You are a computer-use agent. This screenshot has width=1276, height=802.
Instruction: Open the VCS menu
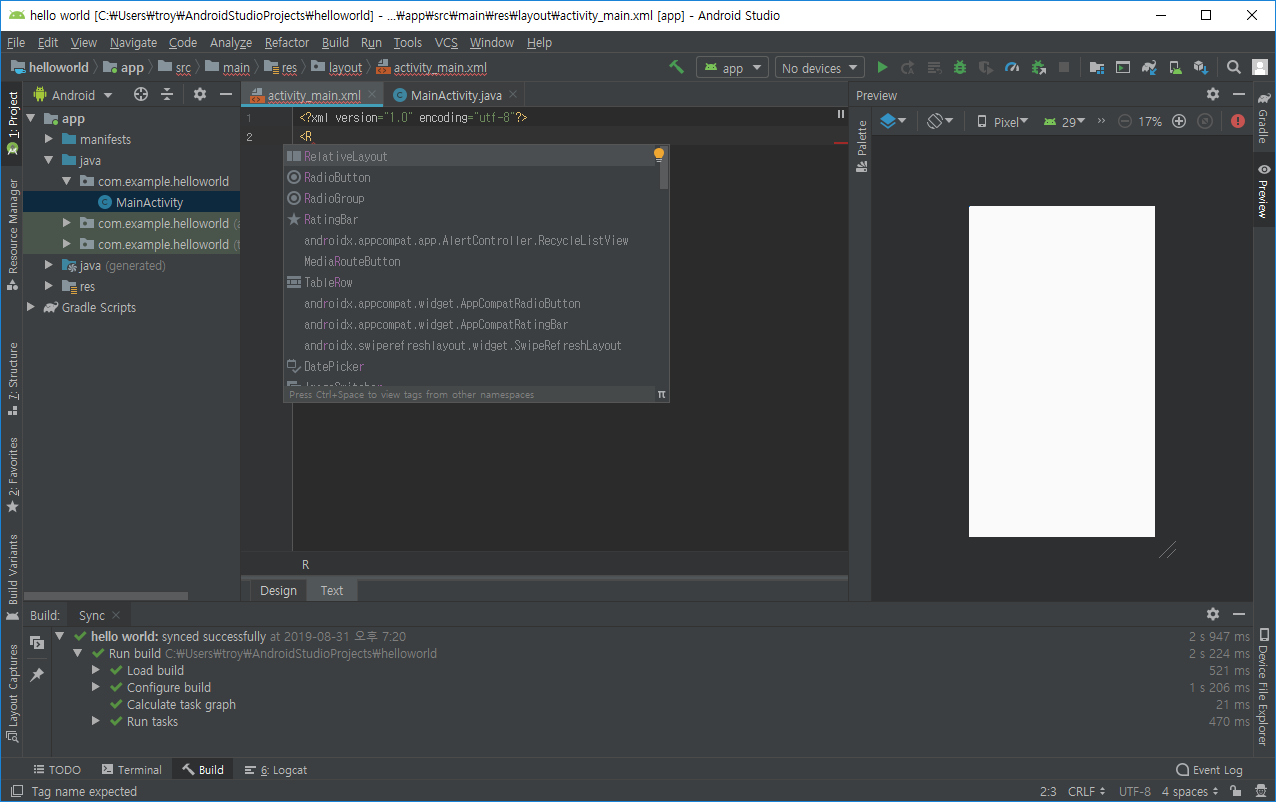[x=446, y=42]
